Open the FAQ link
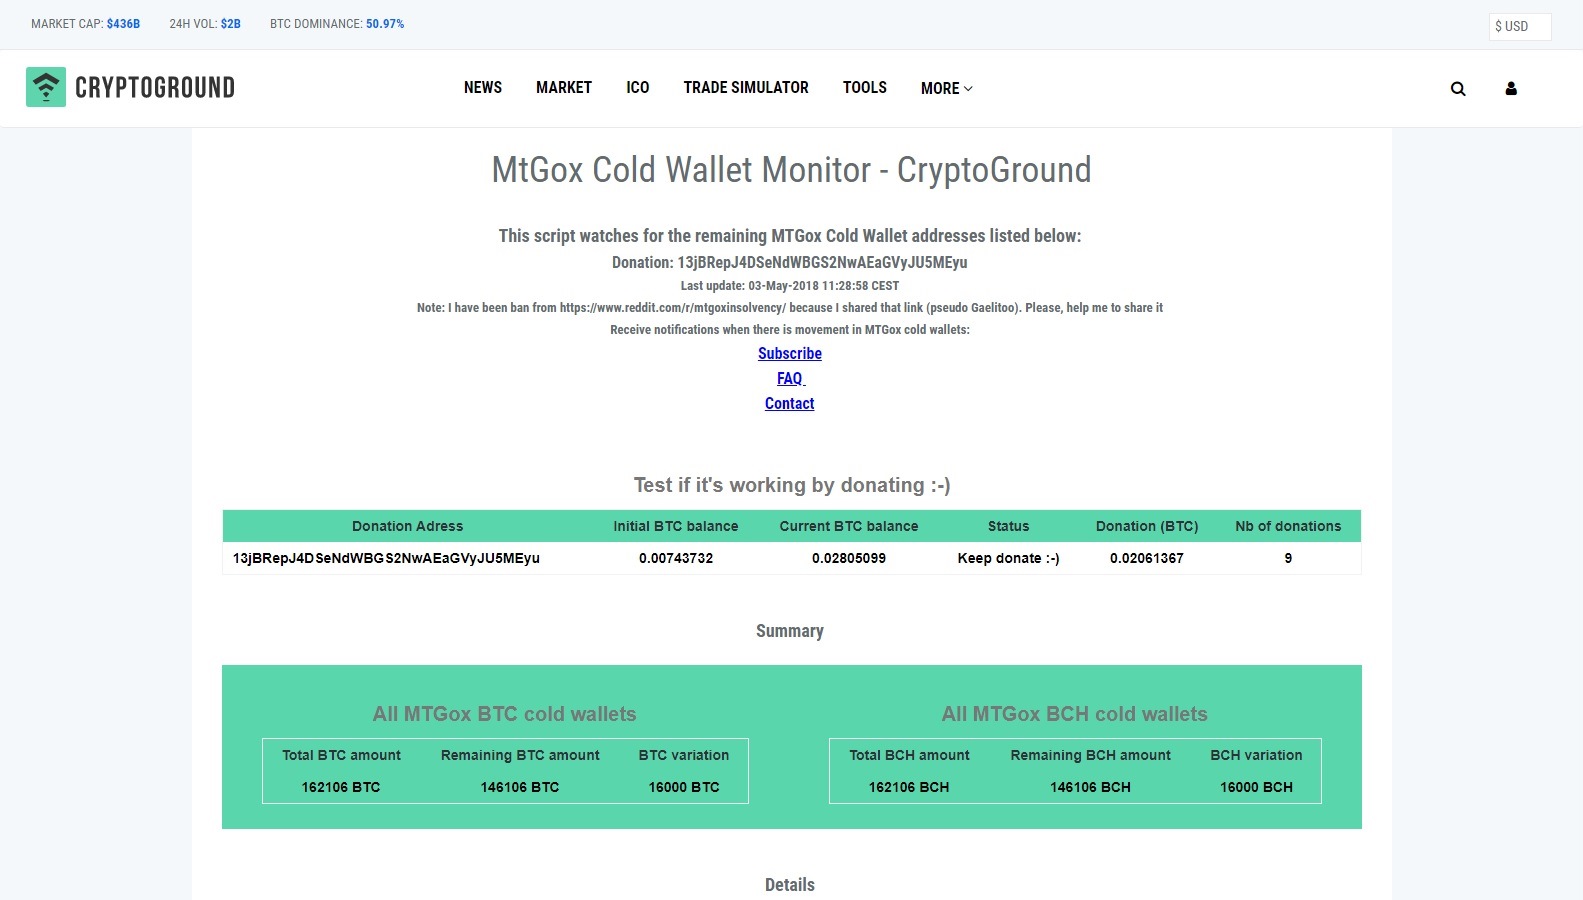Screen dimensions: 1583x900 point(790,378)
